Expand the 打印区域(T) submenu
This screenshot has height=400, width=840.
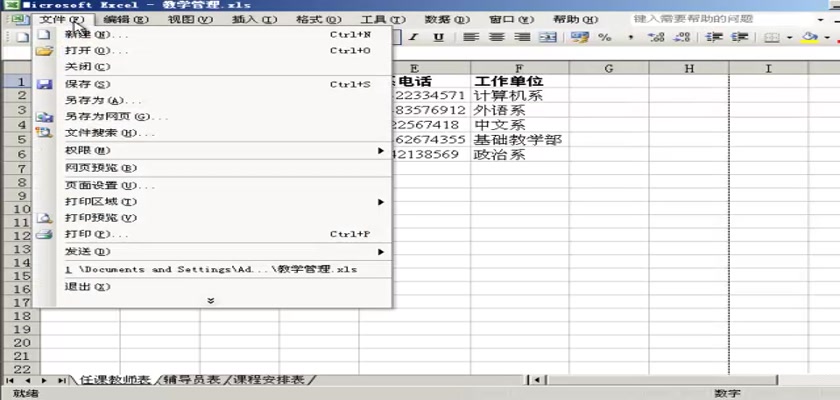213,202
